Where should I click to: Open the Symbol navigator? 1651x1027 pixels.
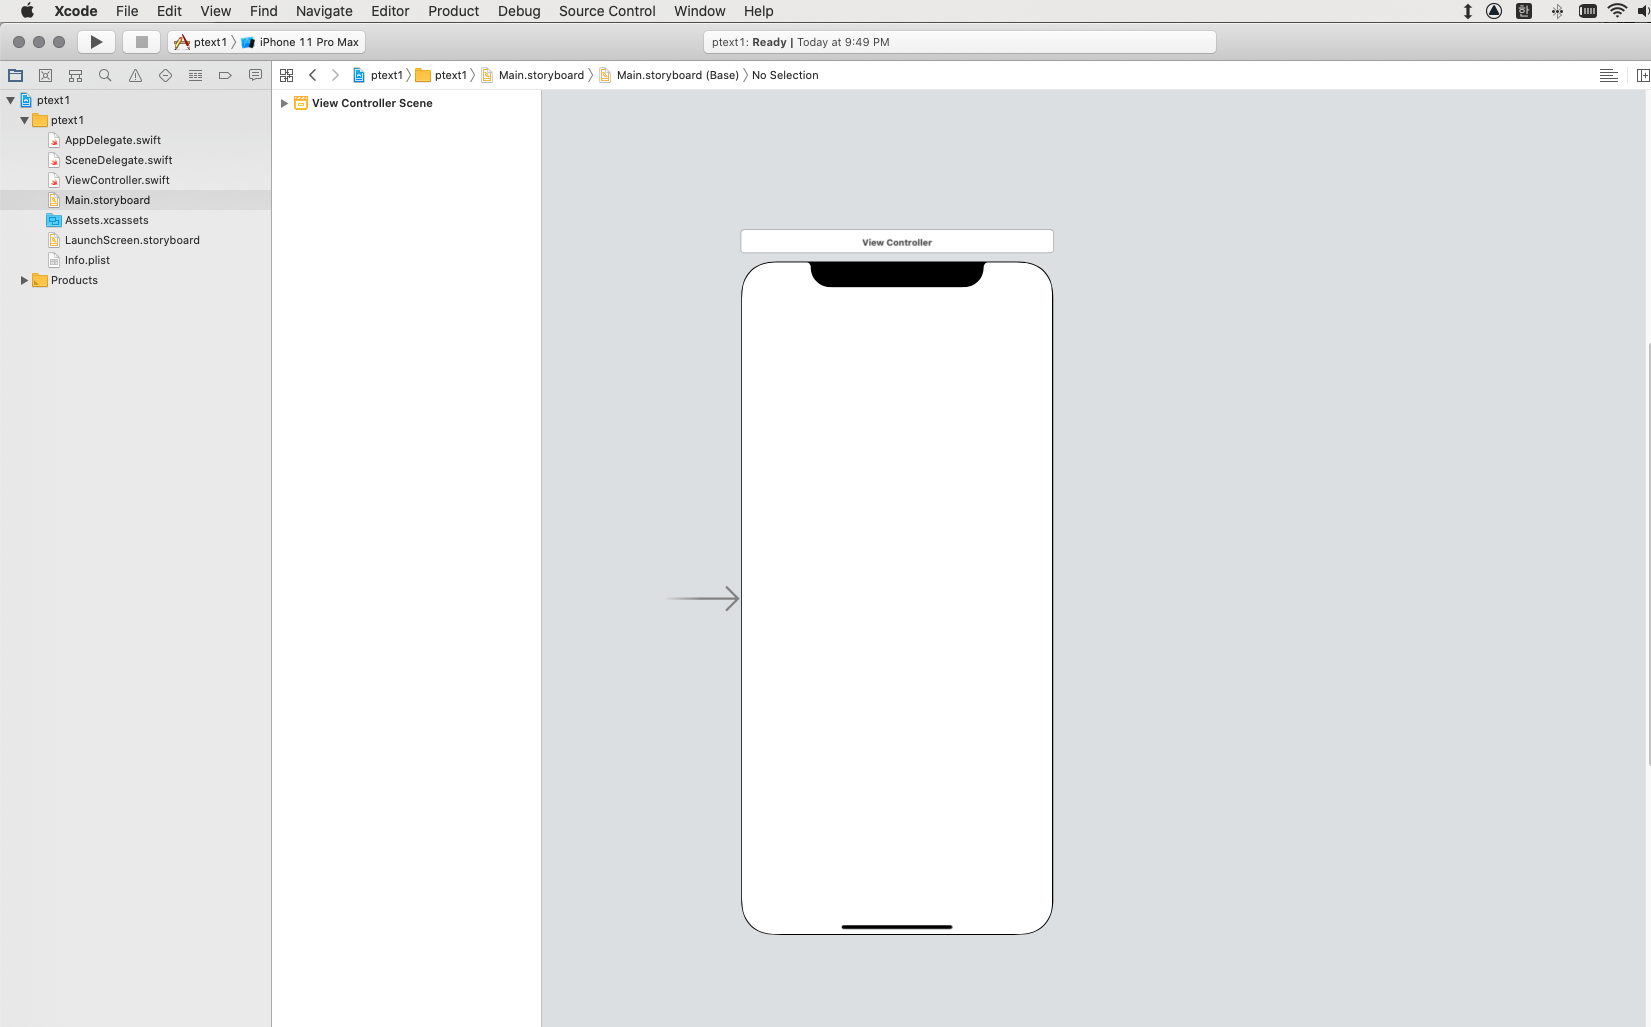[x=75, y=75]
